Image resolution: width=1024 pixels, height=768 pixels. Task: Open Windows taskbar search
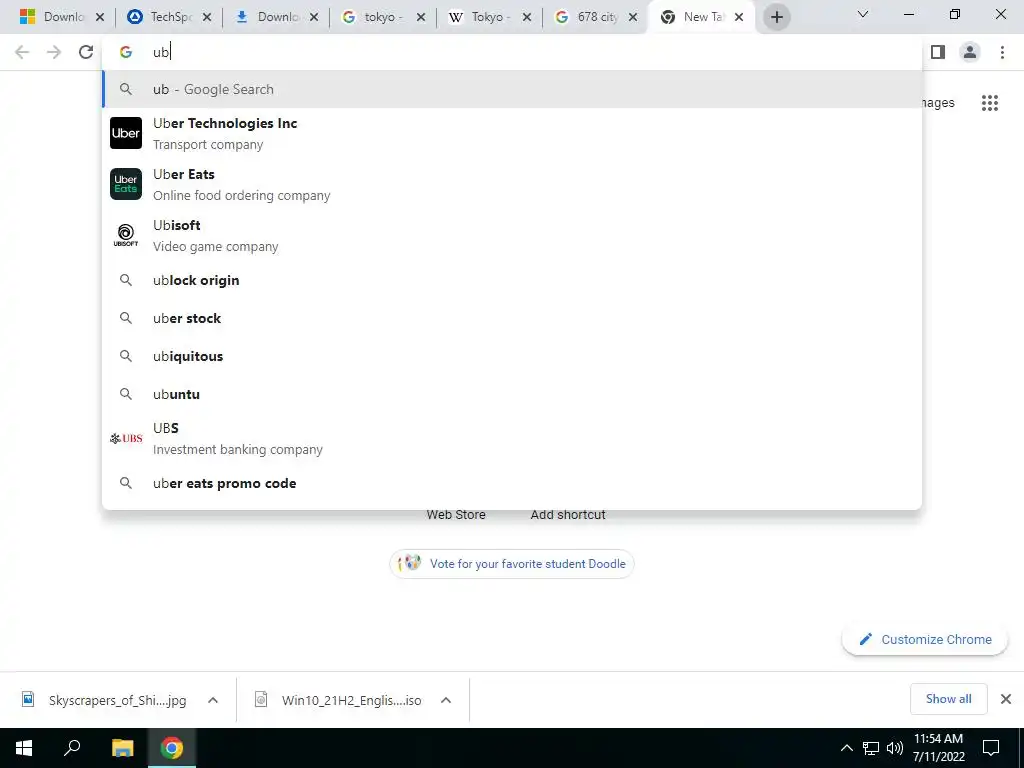point(72,748)
